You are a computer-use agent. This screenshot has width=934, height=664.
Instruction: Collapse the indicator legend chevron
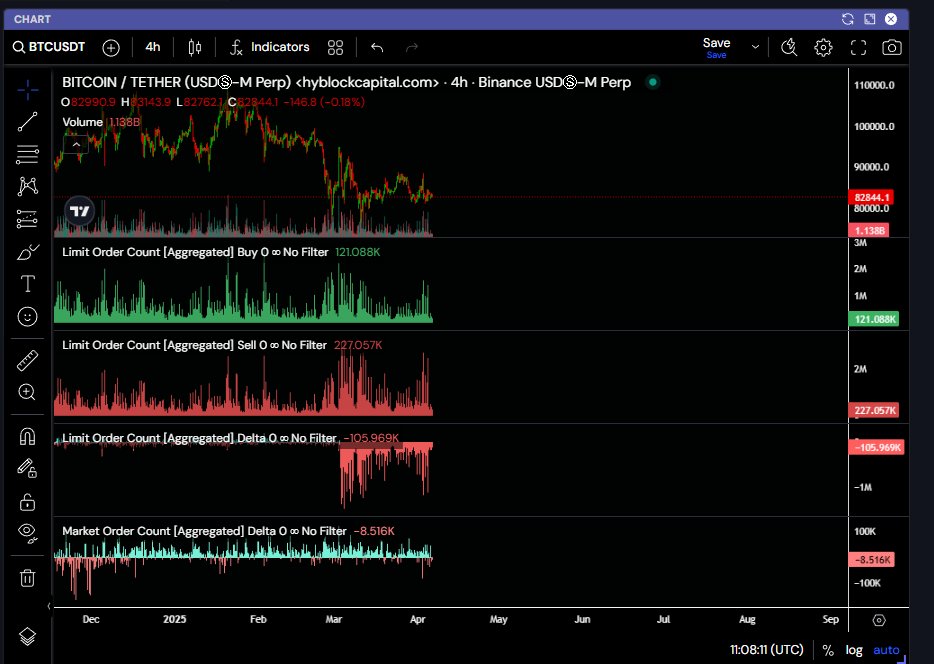pos(76,145)
